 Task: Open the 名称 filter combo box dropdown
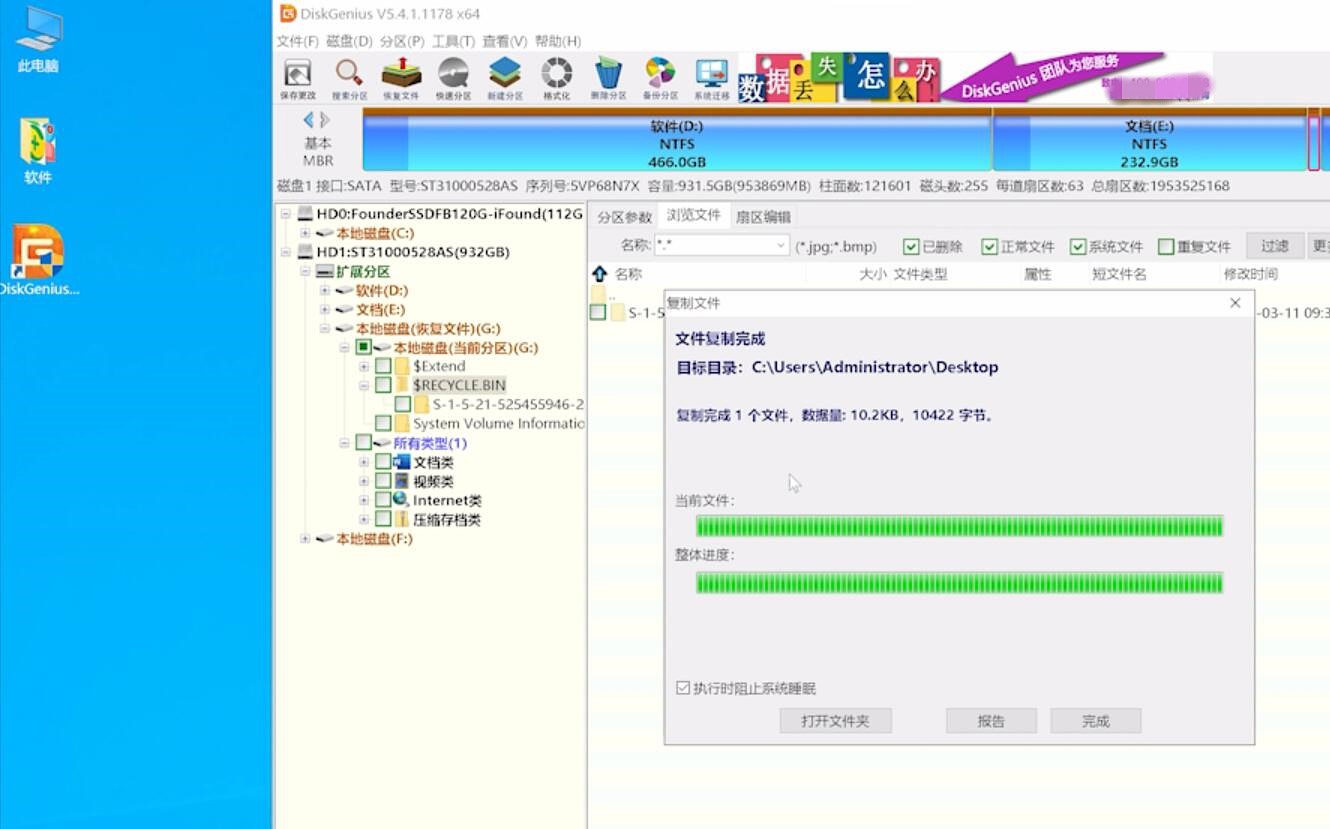point(780,246)
